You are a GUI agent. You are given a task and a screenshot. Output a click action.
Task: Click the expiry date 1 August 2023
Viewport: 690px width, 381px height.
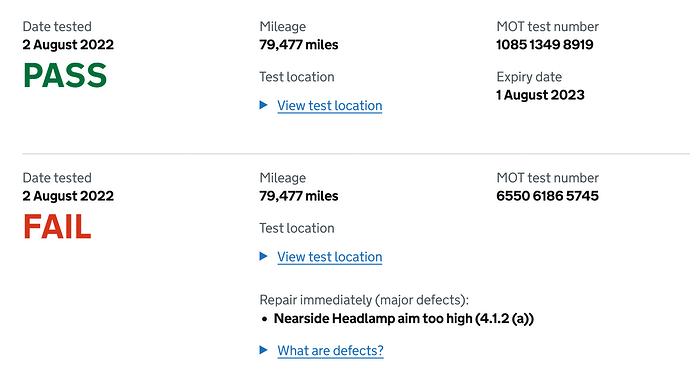[540, 95]
